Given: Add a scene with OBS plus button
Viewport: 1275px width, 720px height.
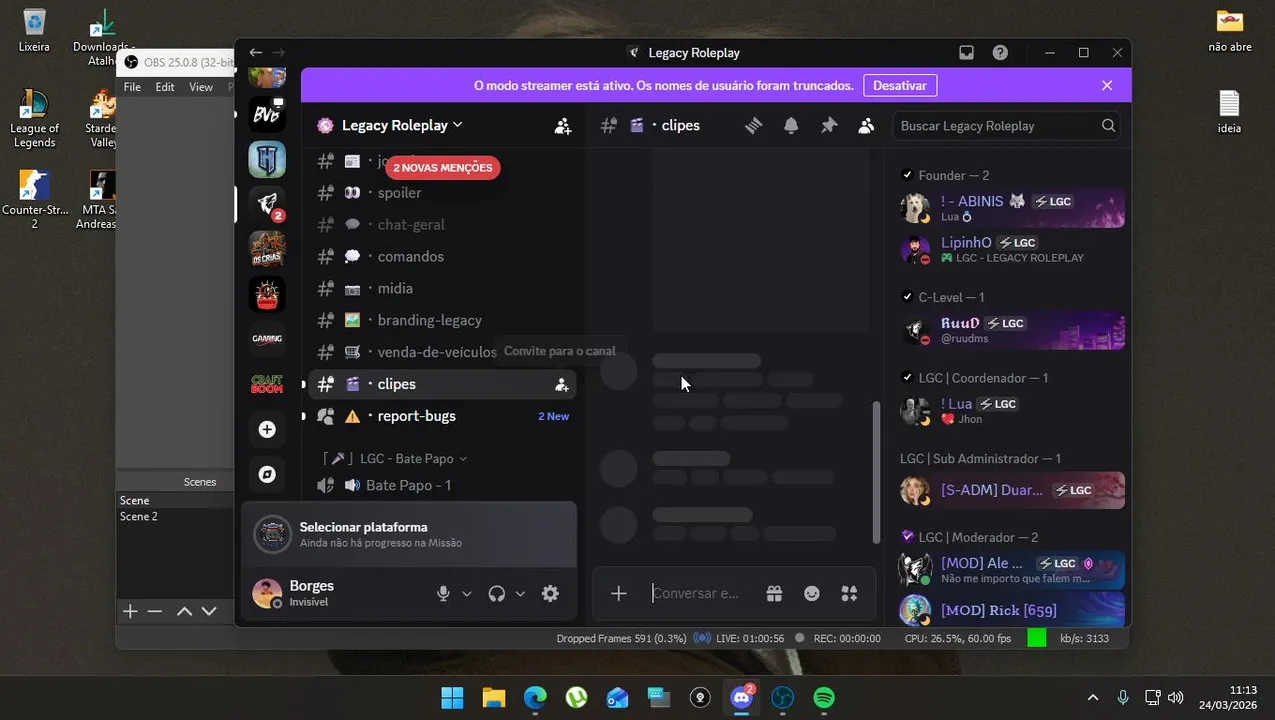Looking at the screenshot, I should point(130,611).
